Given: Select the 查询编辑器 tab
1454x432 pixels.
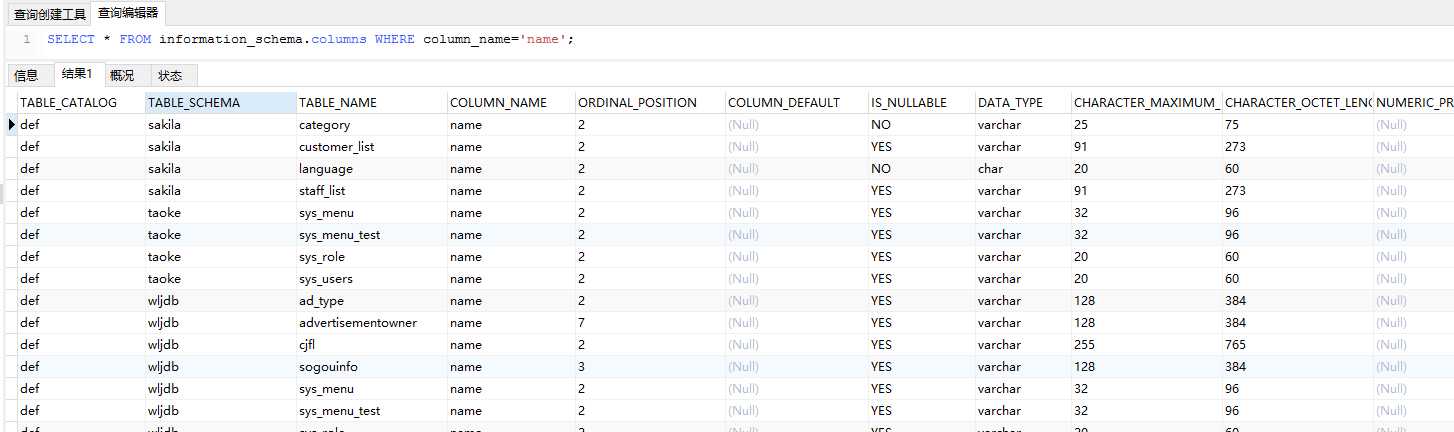Looking at the screenshot, I should 128,13.
